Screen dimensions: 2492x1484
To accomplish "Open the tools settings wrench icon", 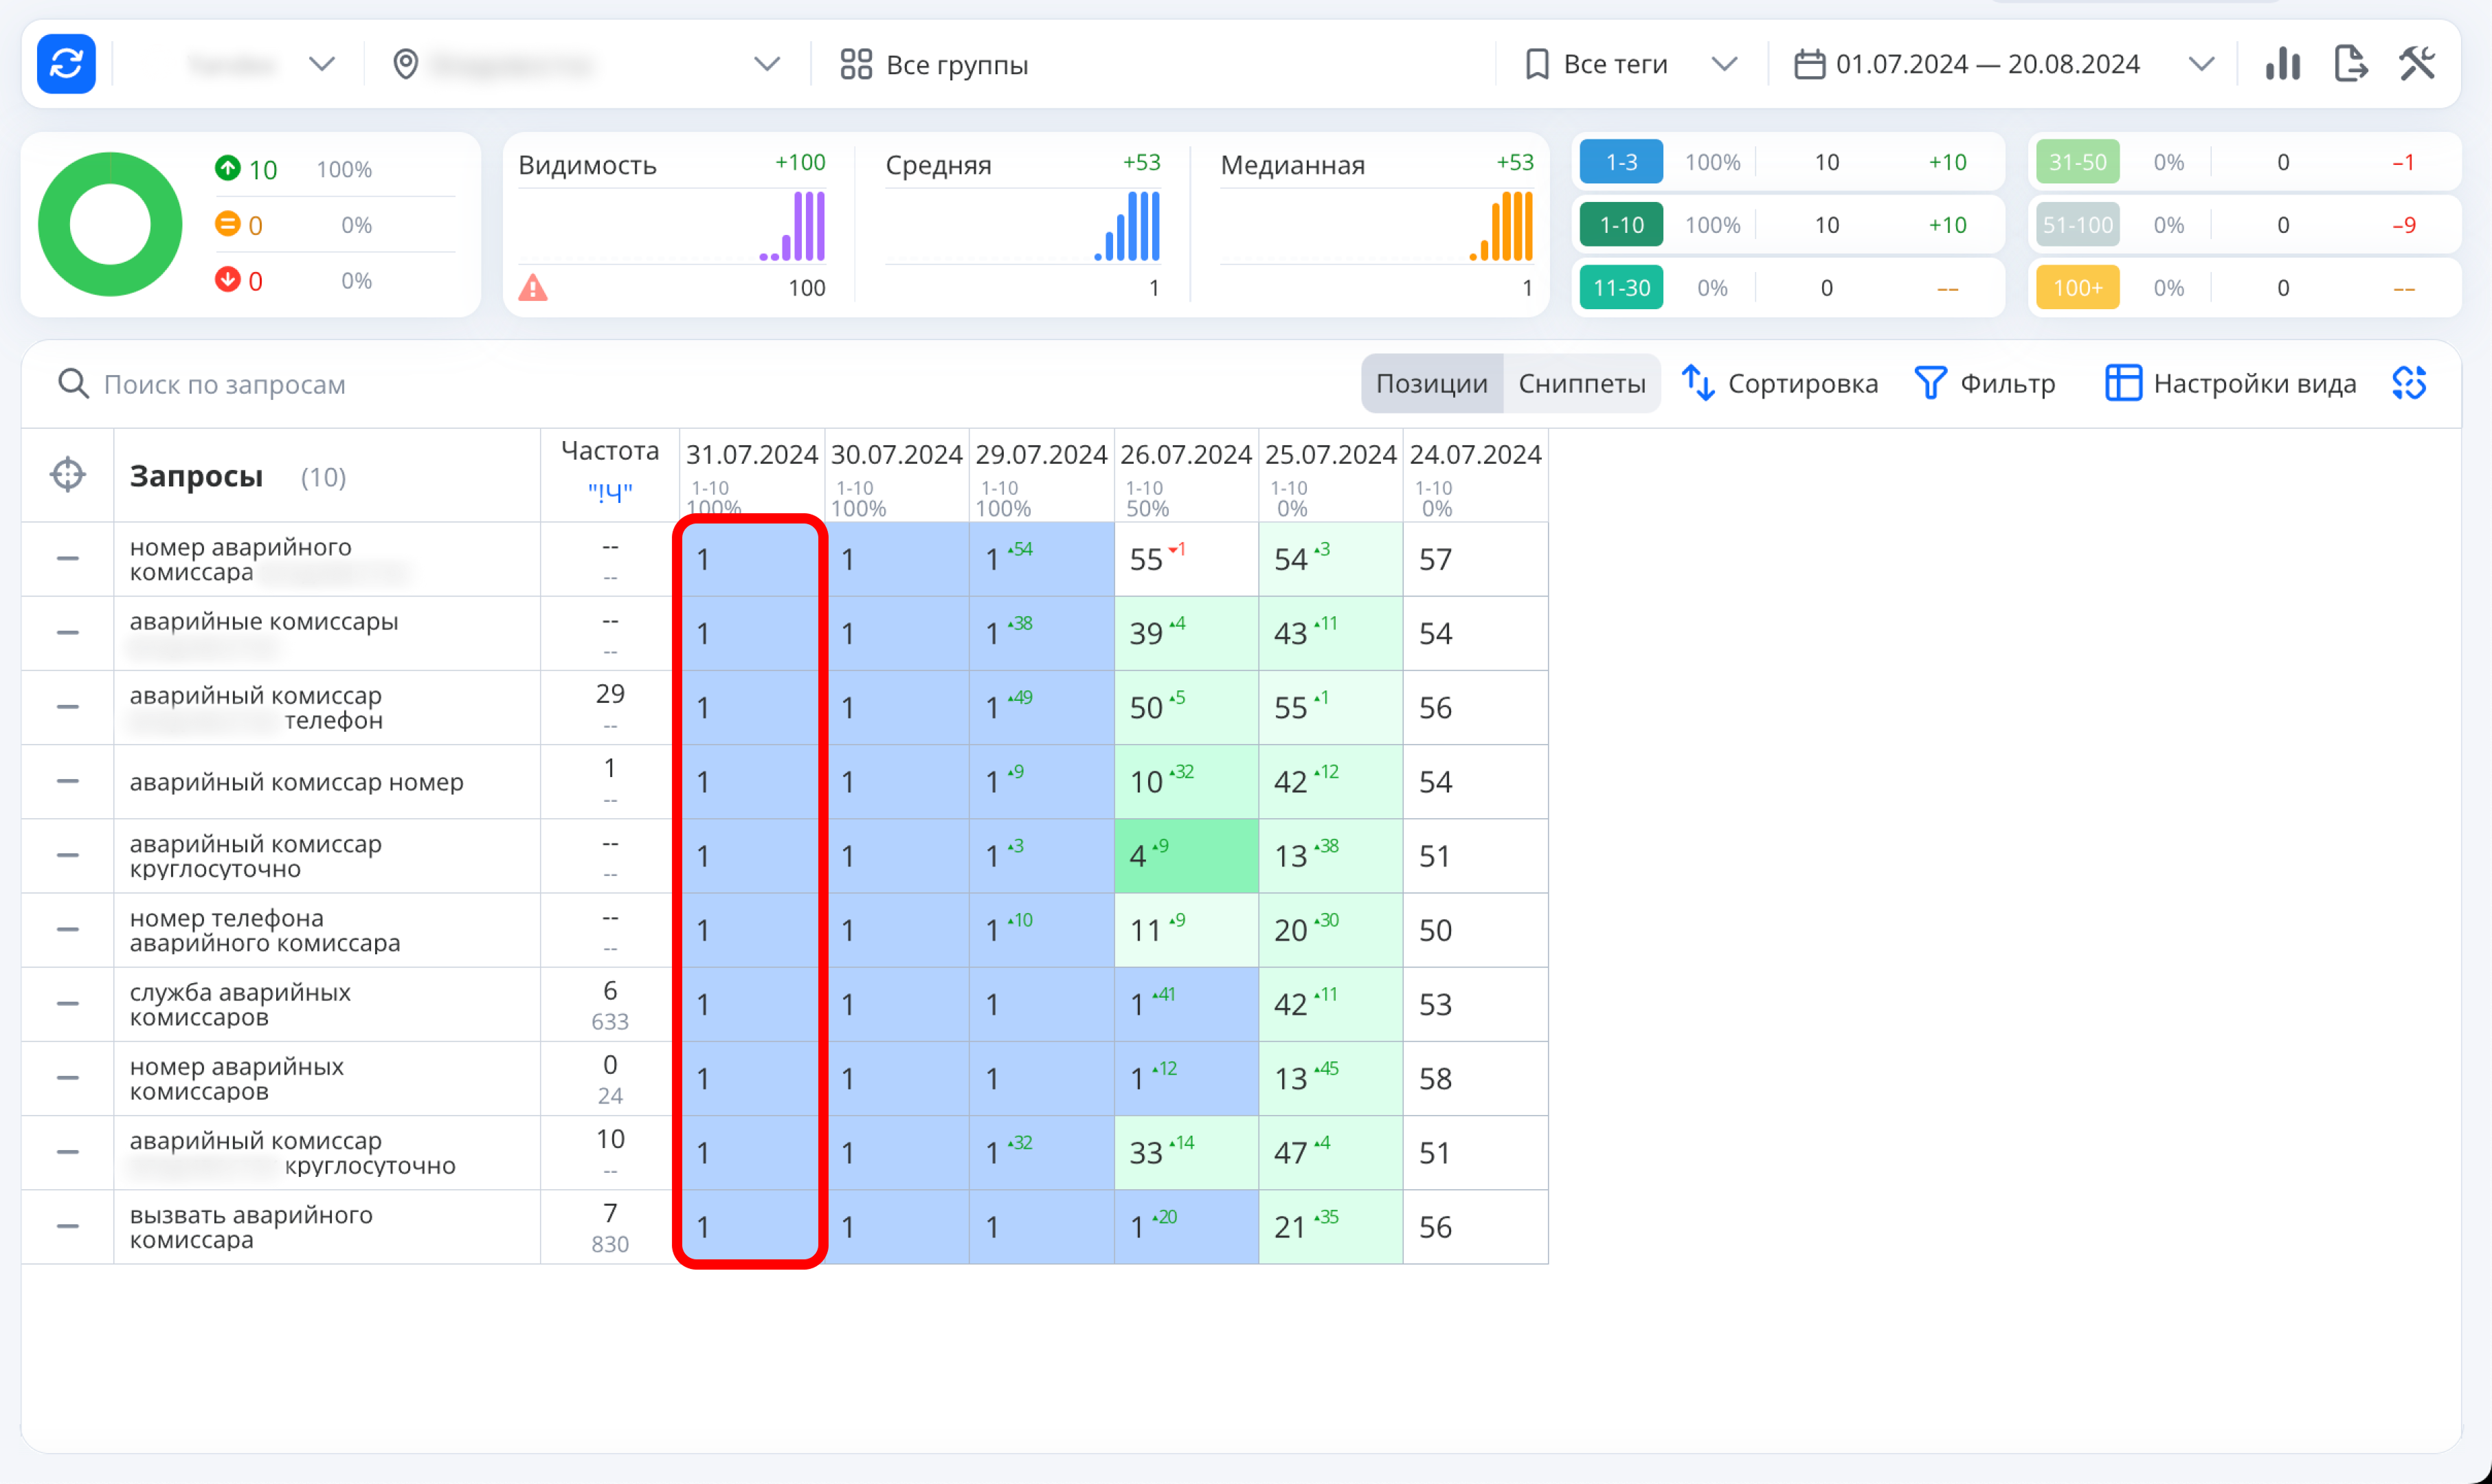I will tap(2417, 64).
